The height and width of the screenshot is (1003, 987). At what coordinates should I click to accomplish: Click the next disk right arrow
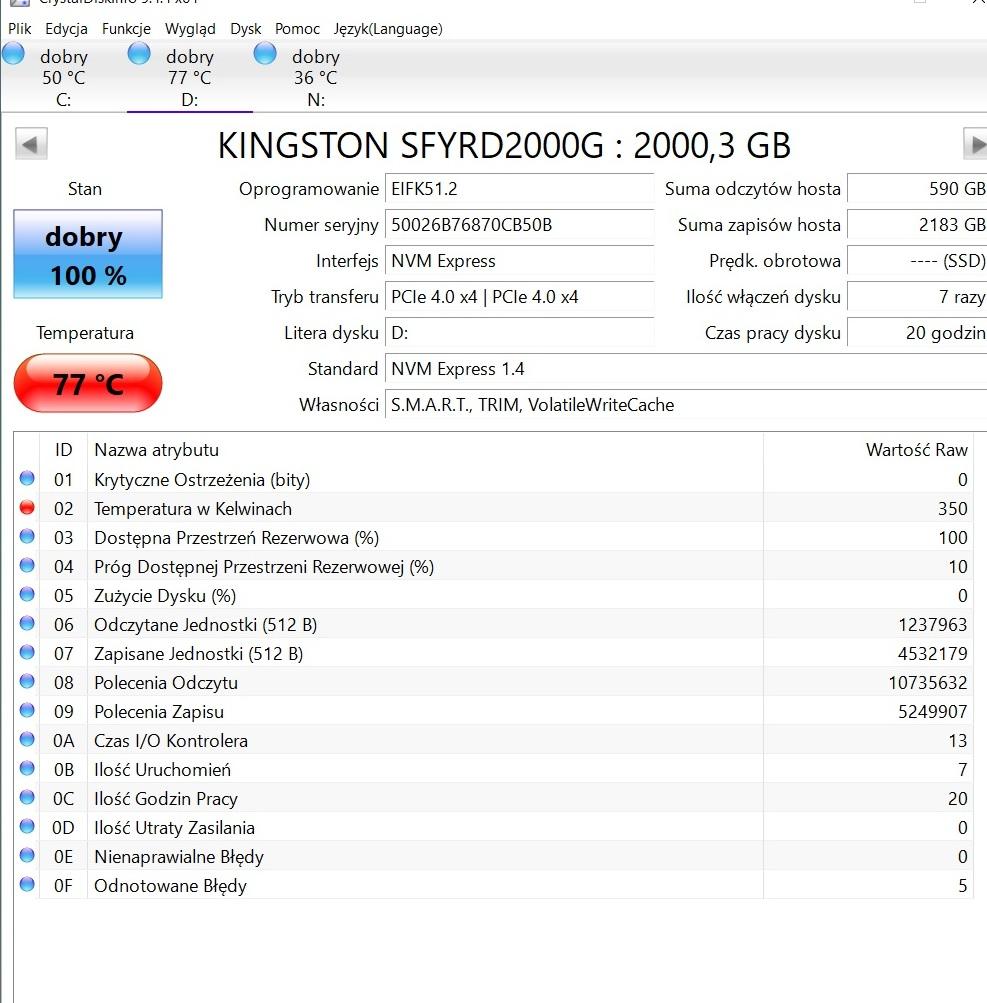pyautogui.click(x=975, y=145)
